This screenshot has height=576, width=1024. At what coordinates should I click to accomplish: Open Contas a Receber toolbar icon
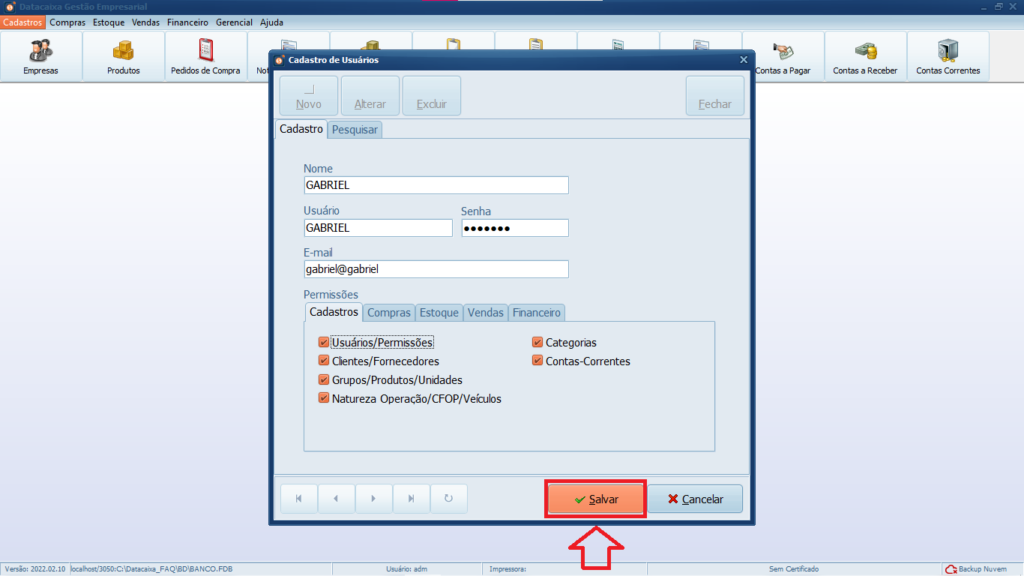tap(865, 57)
